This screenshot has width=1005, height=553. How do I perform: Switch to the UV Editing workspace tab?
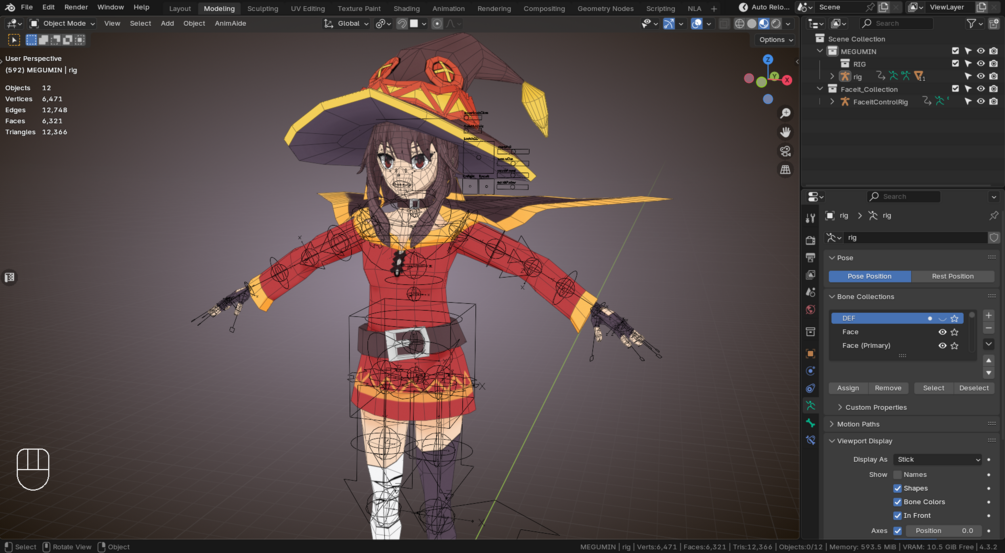[x=308, y=8]
